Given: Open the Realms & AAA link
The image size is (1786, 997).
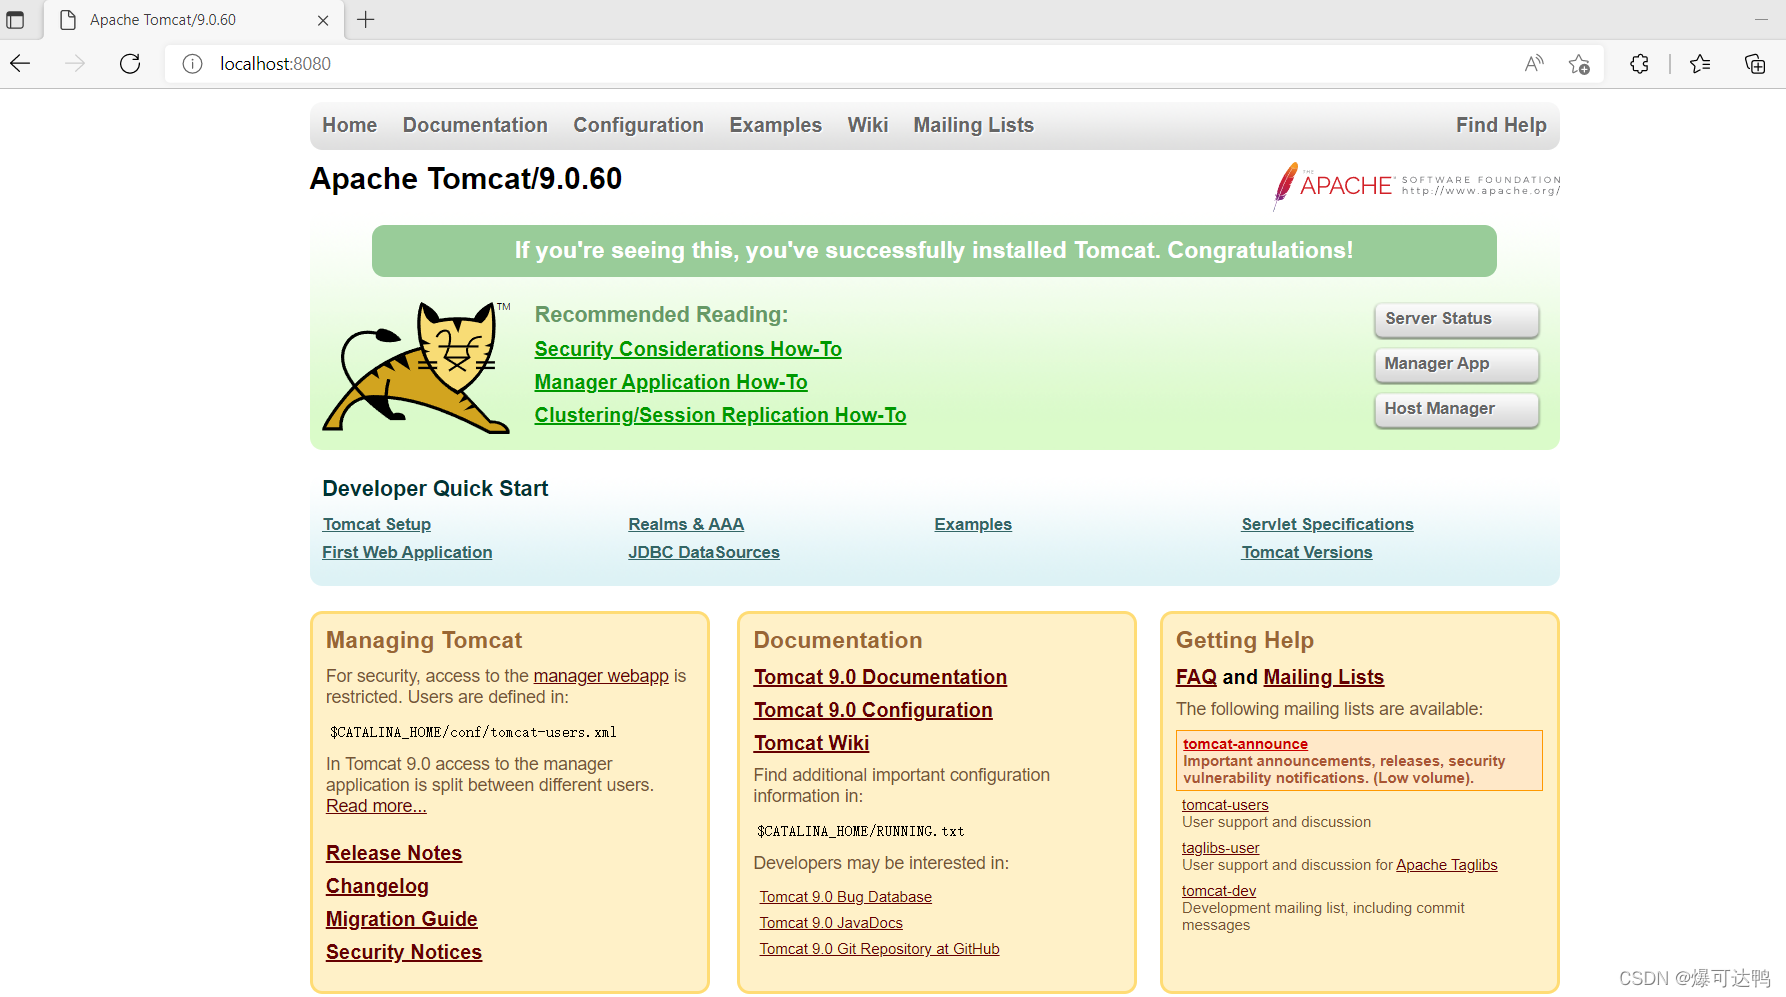Looking at the screenshot, I should coord(686,524).
